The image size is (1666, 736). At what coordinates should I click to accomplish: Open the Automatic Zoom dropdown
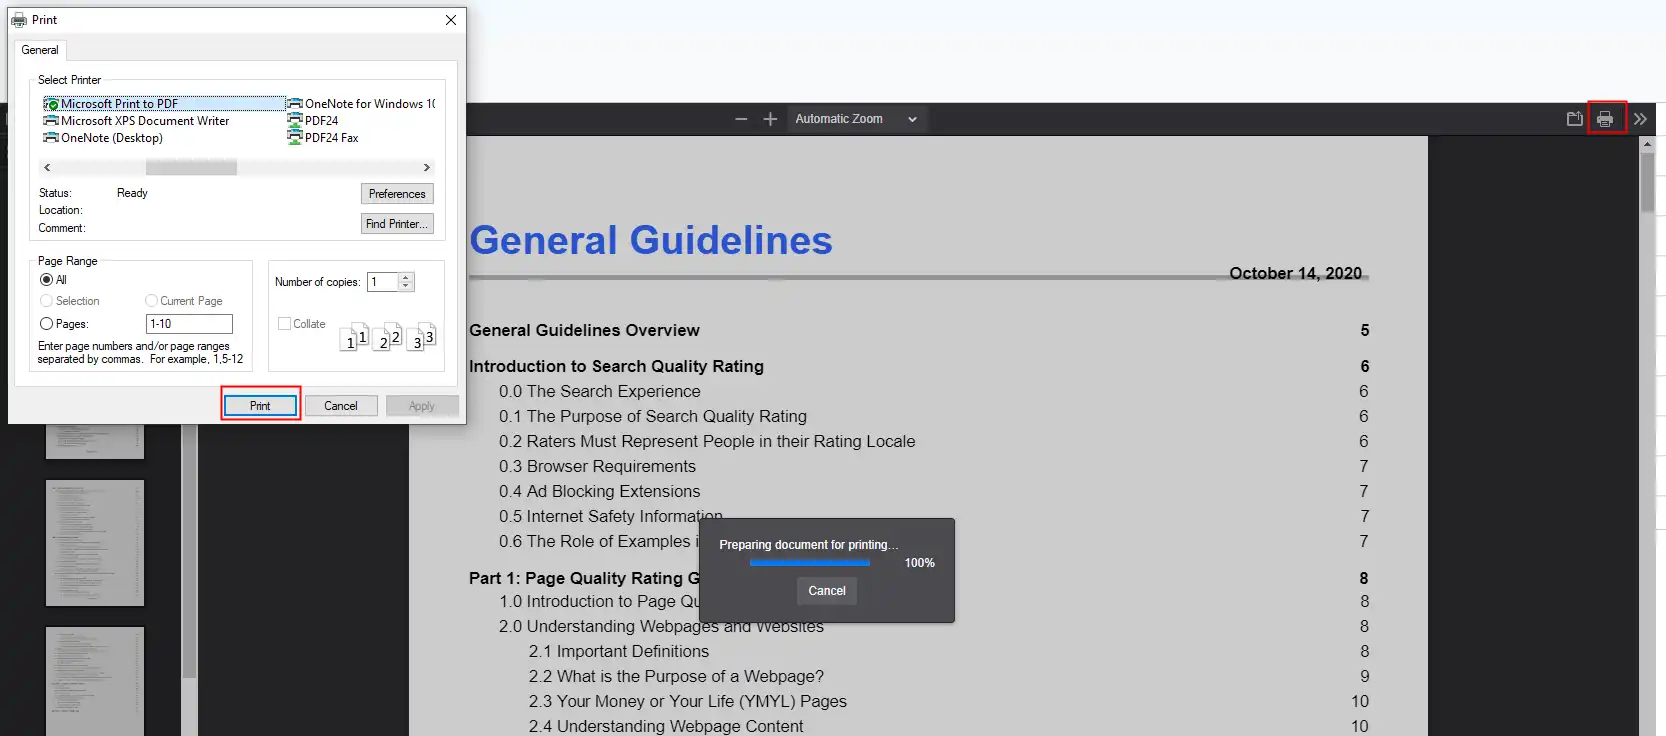click(x=855, y=119)
